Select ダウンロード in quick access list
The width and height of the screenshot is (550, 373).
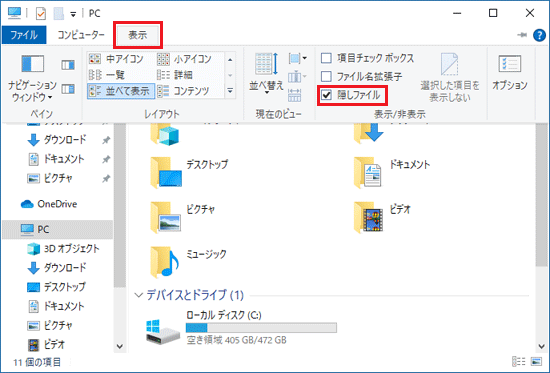pos(65,140)
